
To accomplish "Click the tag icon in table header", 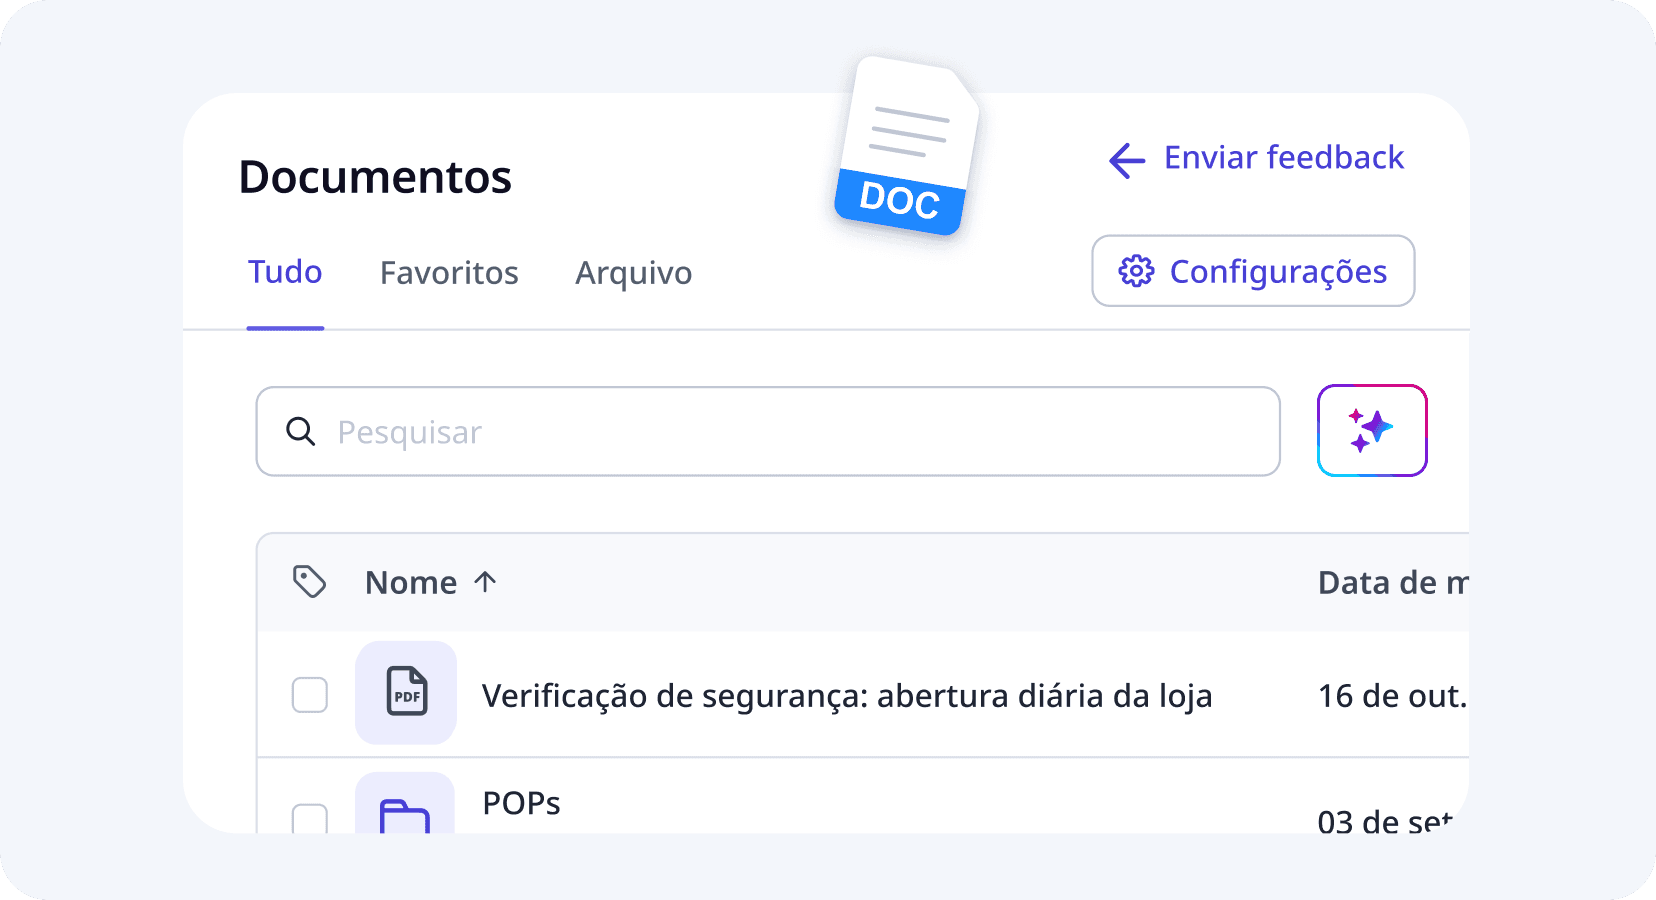I will 309,581.
